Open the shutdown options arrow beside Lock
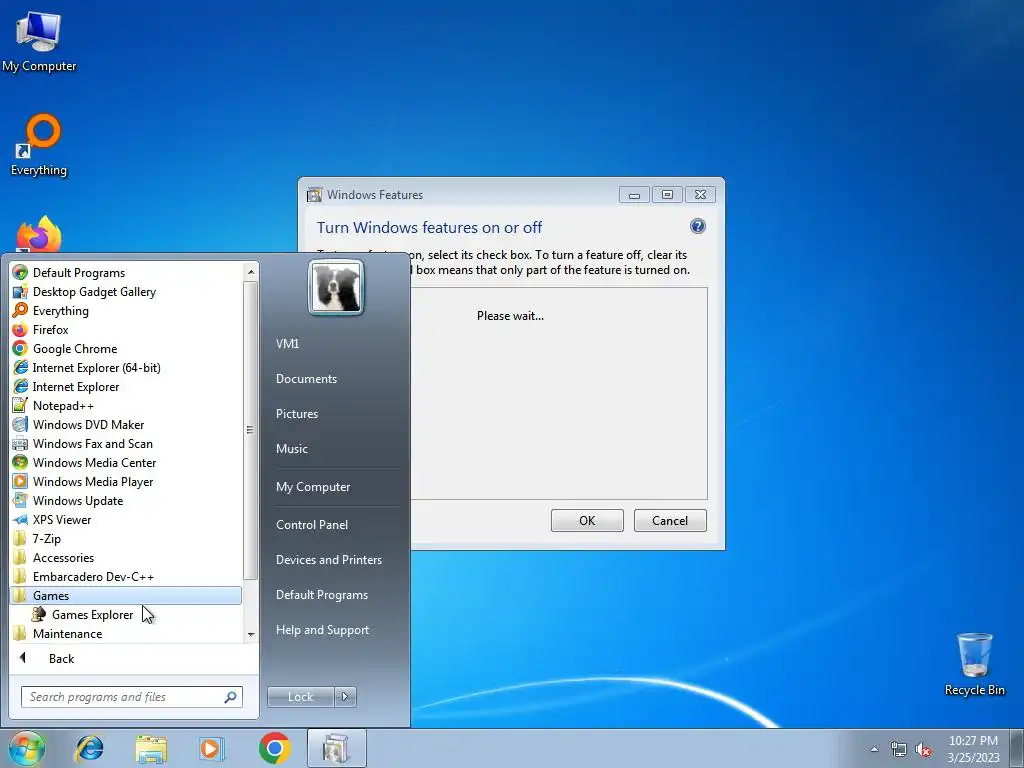Image resolution: width=1024 pixels, height=768 pixels. click(x=345, y=697)
